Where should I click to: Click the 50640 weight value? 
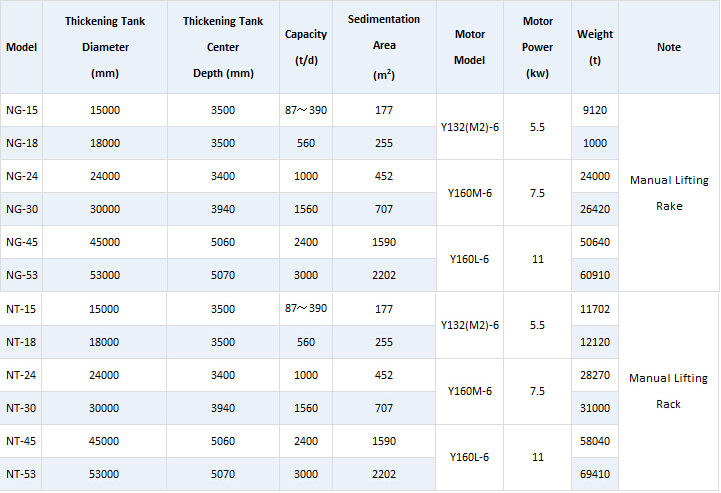coord(595,242)
